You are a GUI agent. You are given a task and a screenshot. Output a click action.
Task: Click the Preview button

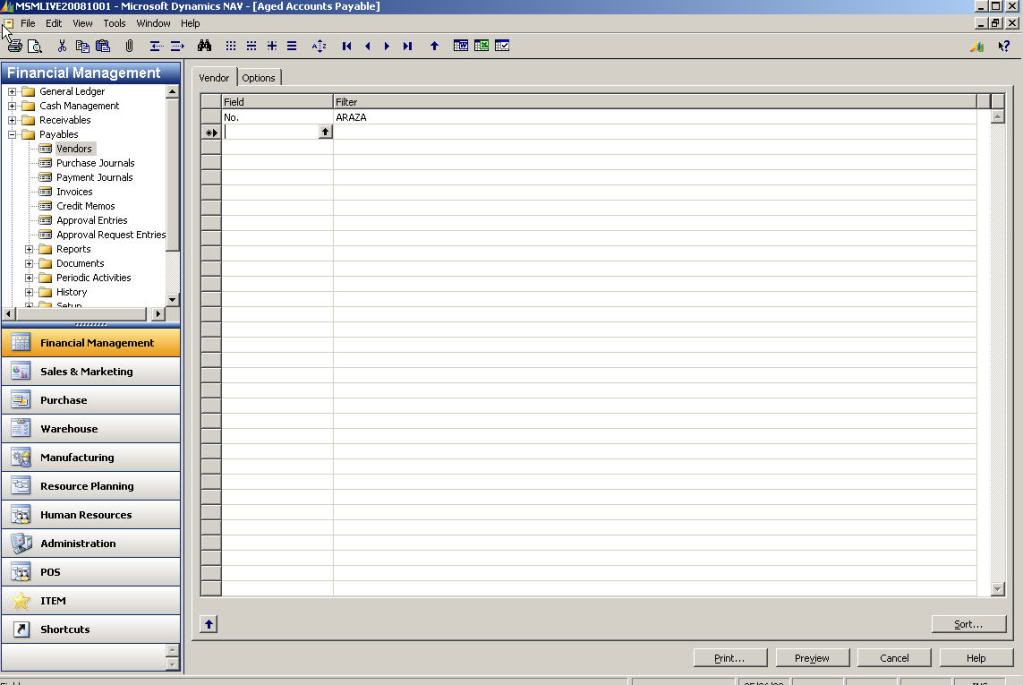pyautogui.click(x=812, y=658)
